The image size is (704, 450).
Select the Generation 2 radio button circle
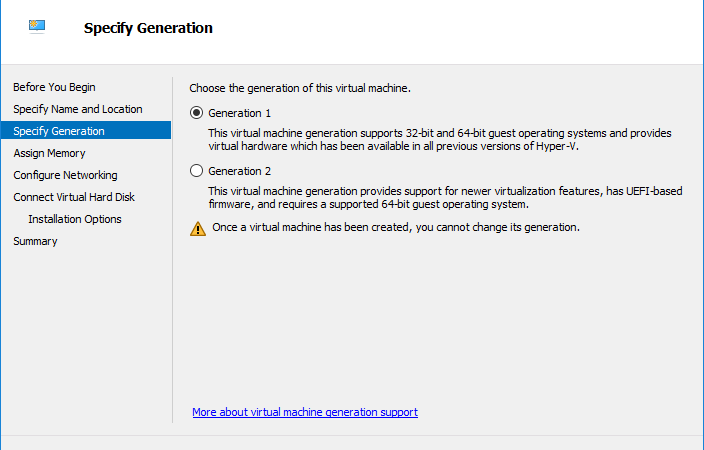coord(196,171)
